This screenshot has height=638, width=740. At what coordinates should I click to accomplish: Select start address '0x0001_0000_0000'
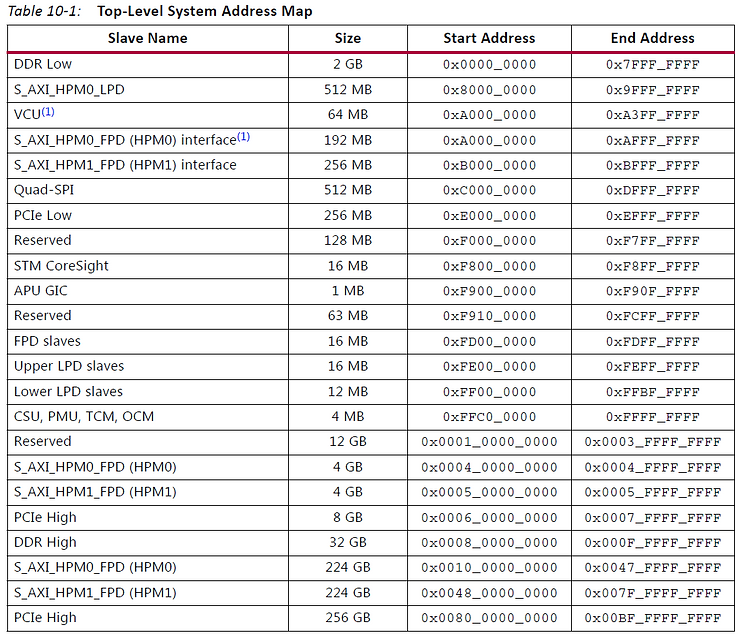[x=489, y=442]
